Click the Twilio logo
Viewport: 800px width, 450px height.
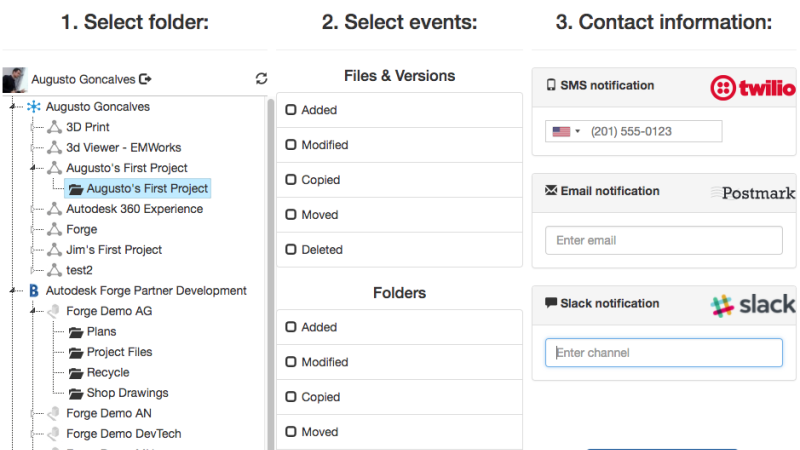tap(752, 89)
